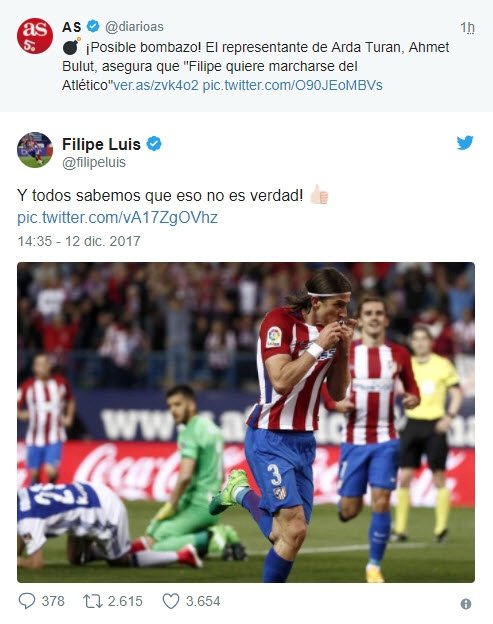Open the ver.as/zvk4o2 link
The image size is (493, 624).
coord(156,85)
